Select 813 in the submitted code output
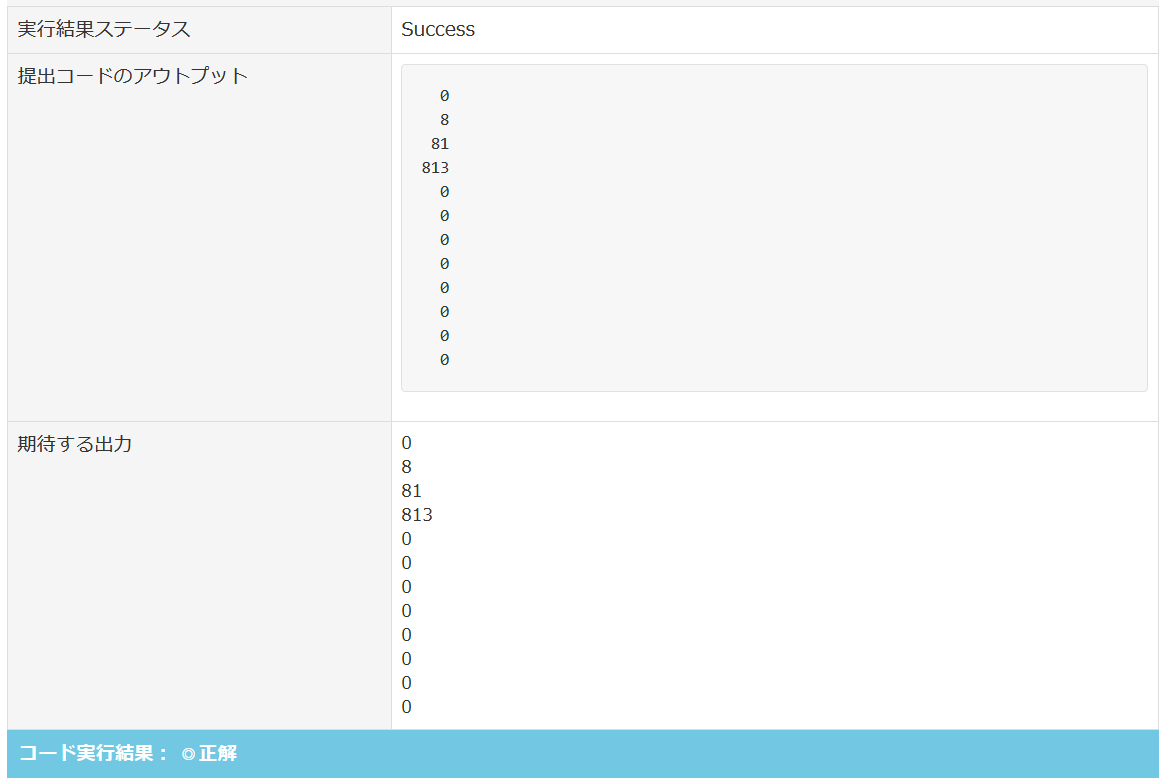This screenshot has height=783, width=1170. coord(435,168)
